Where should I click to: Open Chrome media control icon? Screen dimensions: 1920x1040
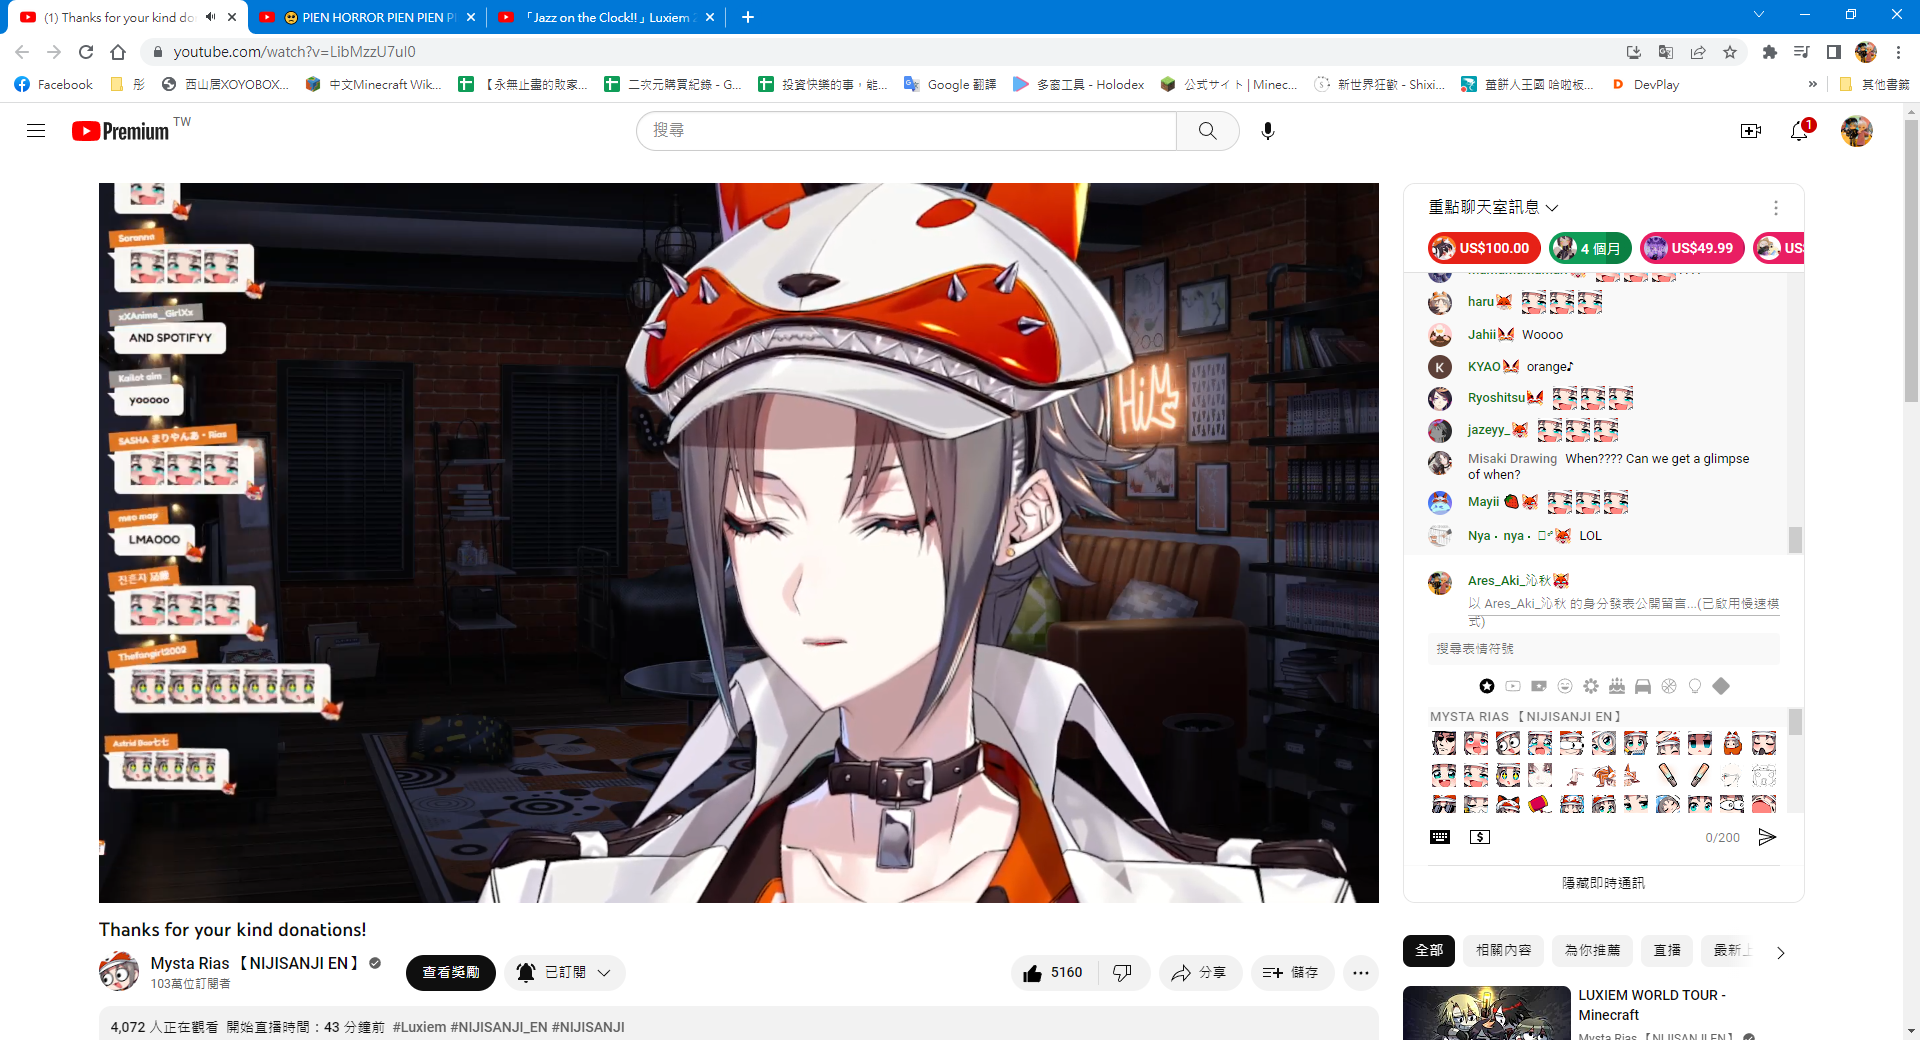click(1802, 52)
